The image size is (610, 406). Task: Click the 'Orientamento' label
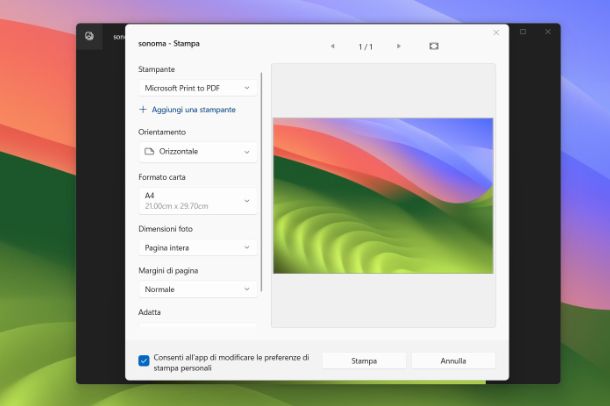[162, 132]
